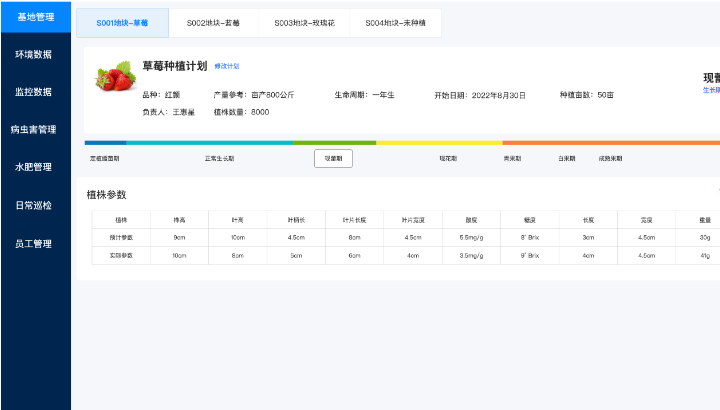The image size is (720, 410).
Task: Click the orange timeline segment
Action: pyautogui.click(x=611, y=143)
